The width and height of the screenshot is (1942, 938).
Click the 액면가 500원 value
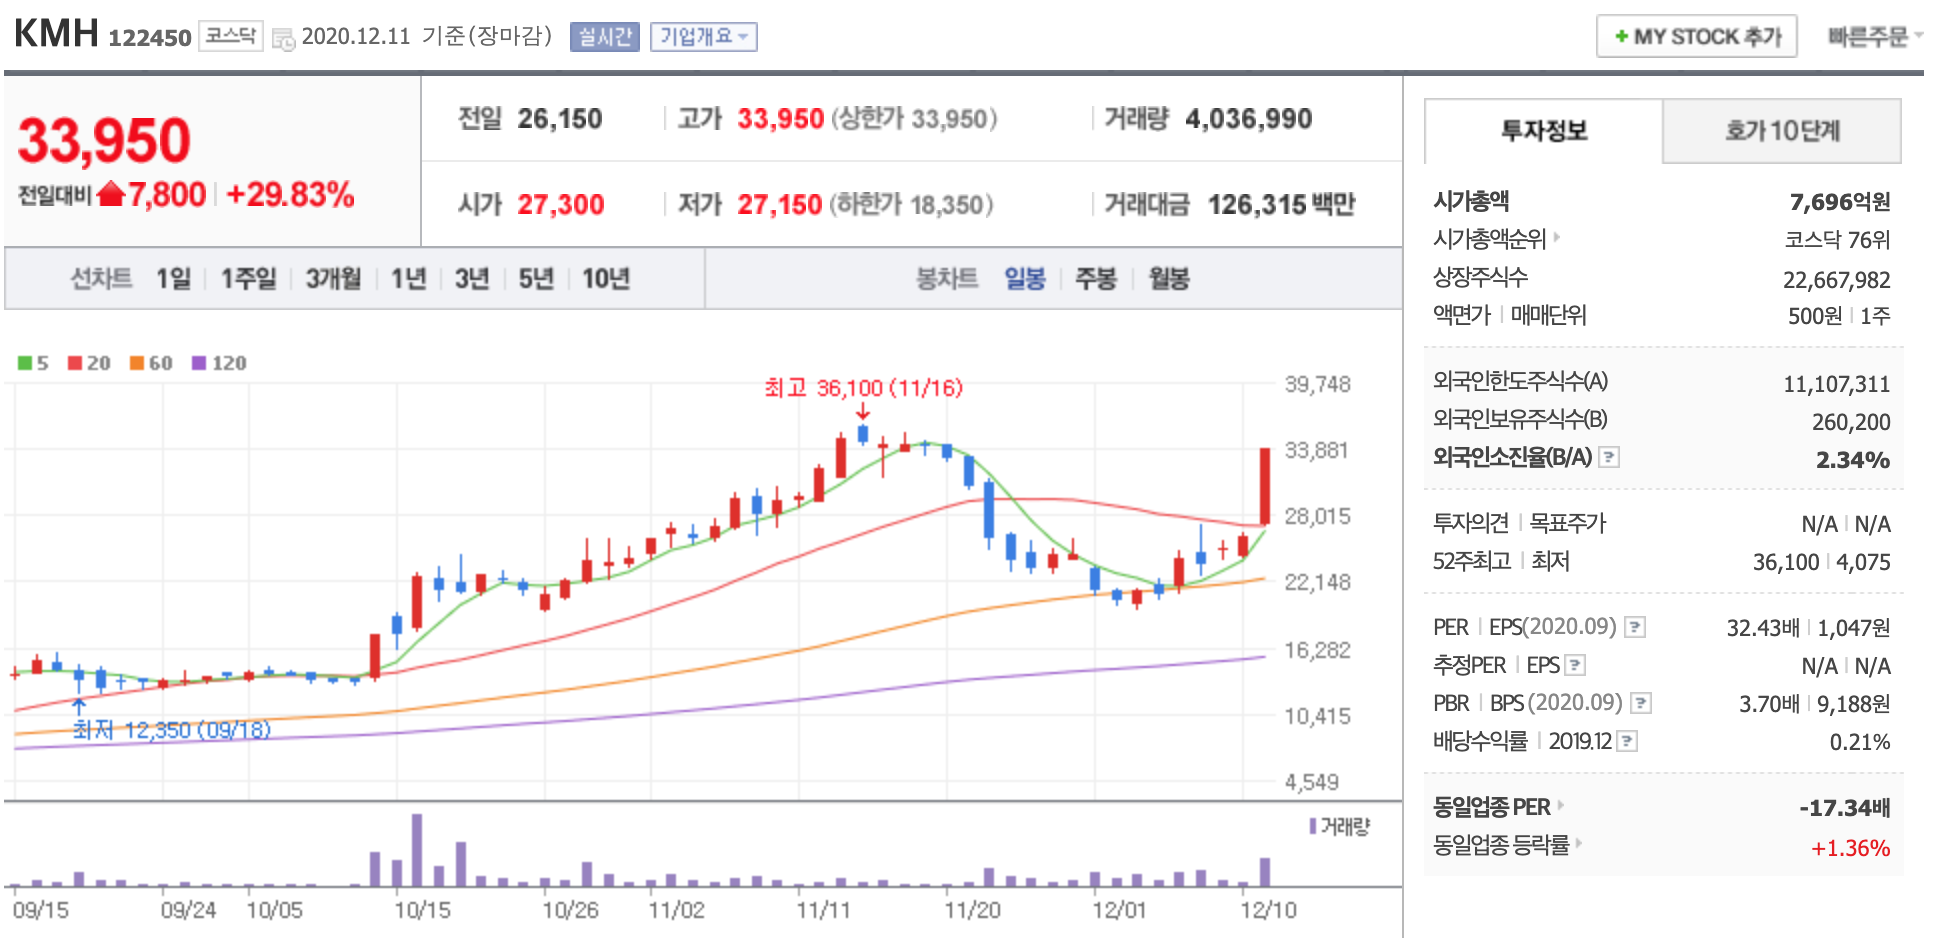click(1815, 316)
